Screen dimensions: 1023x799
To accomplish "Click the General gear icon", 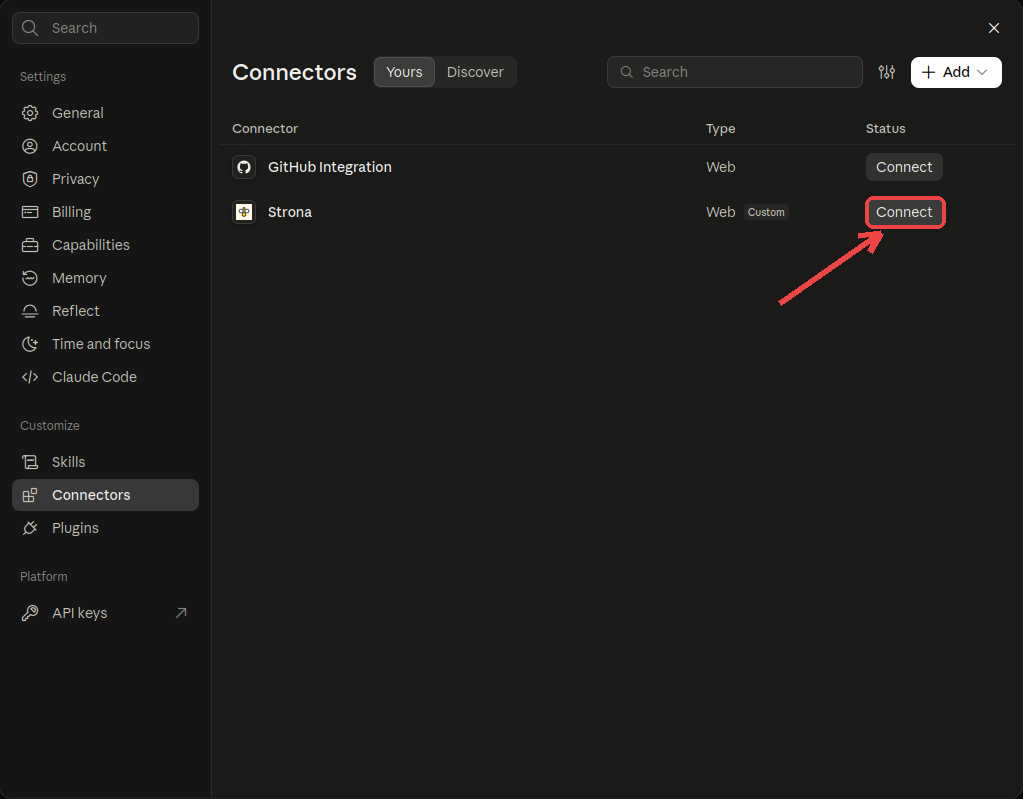I will [x=30, y=113].
